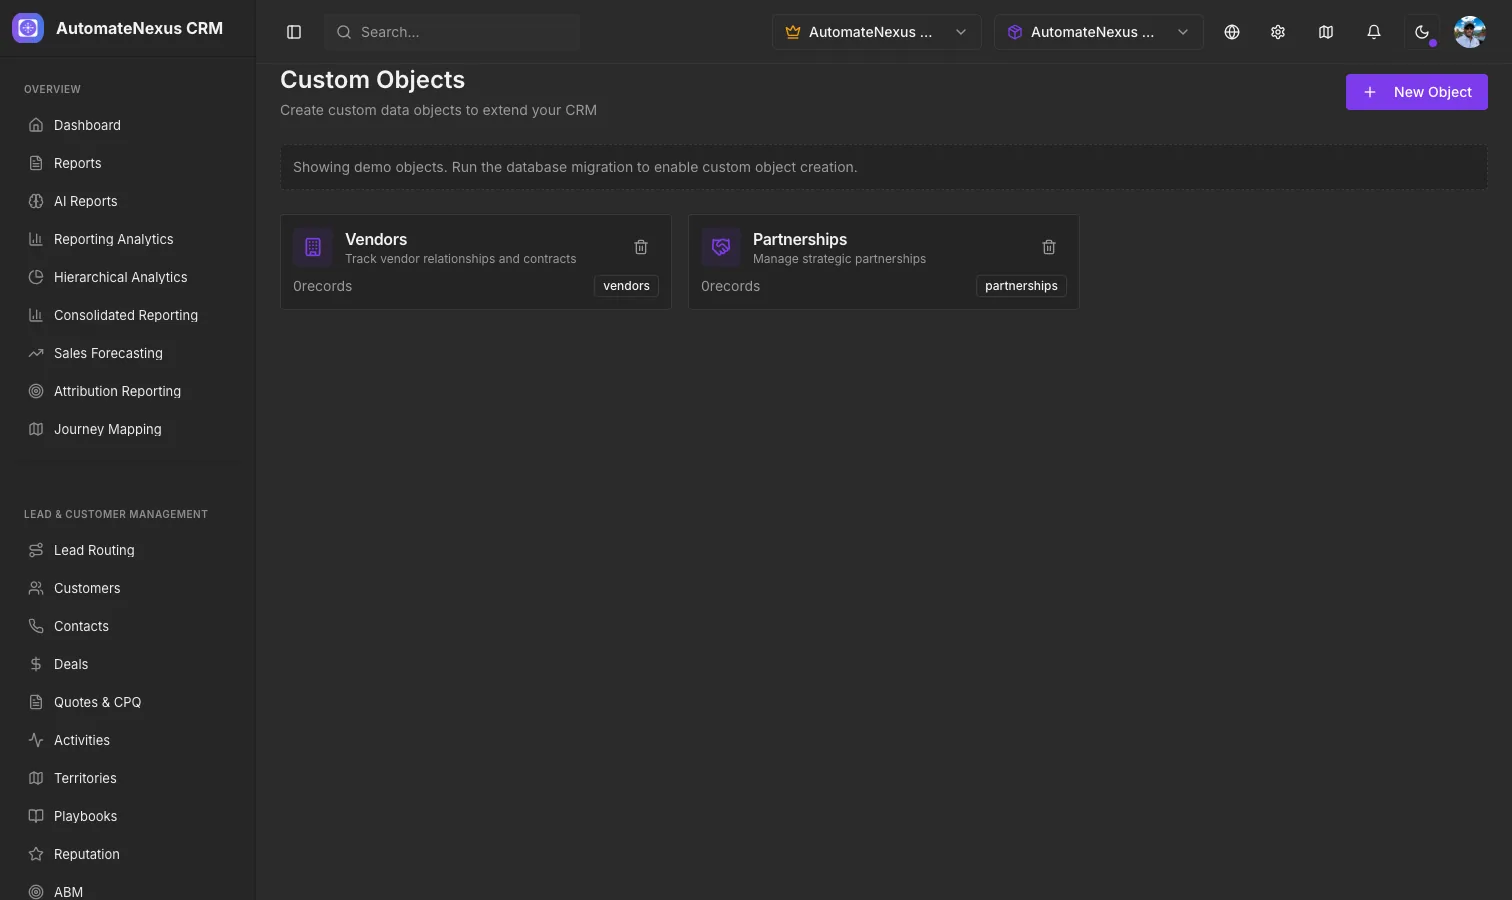Click the partnerships slug badge
The image size is (1512, 900).
(x=1021, y=286)
